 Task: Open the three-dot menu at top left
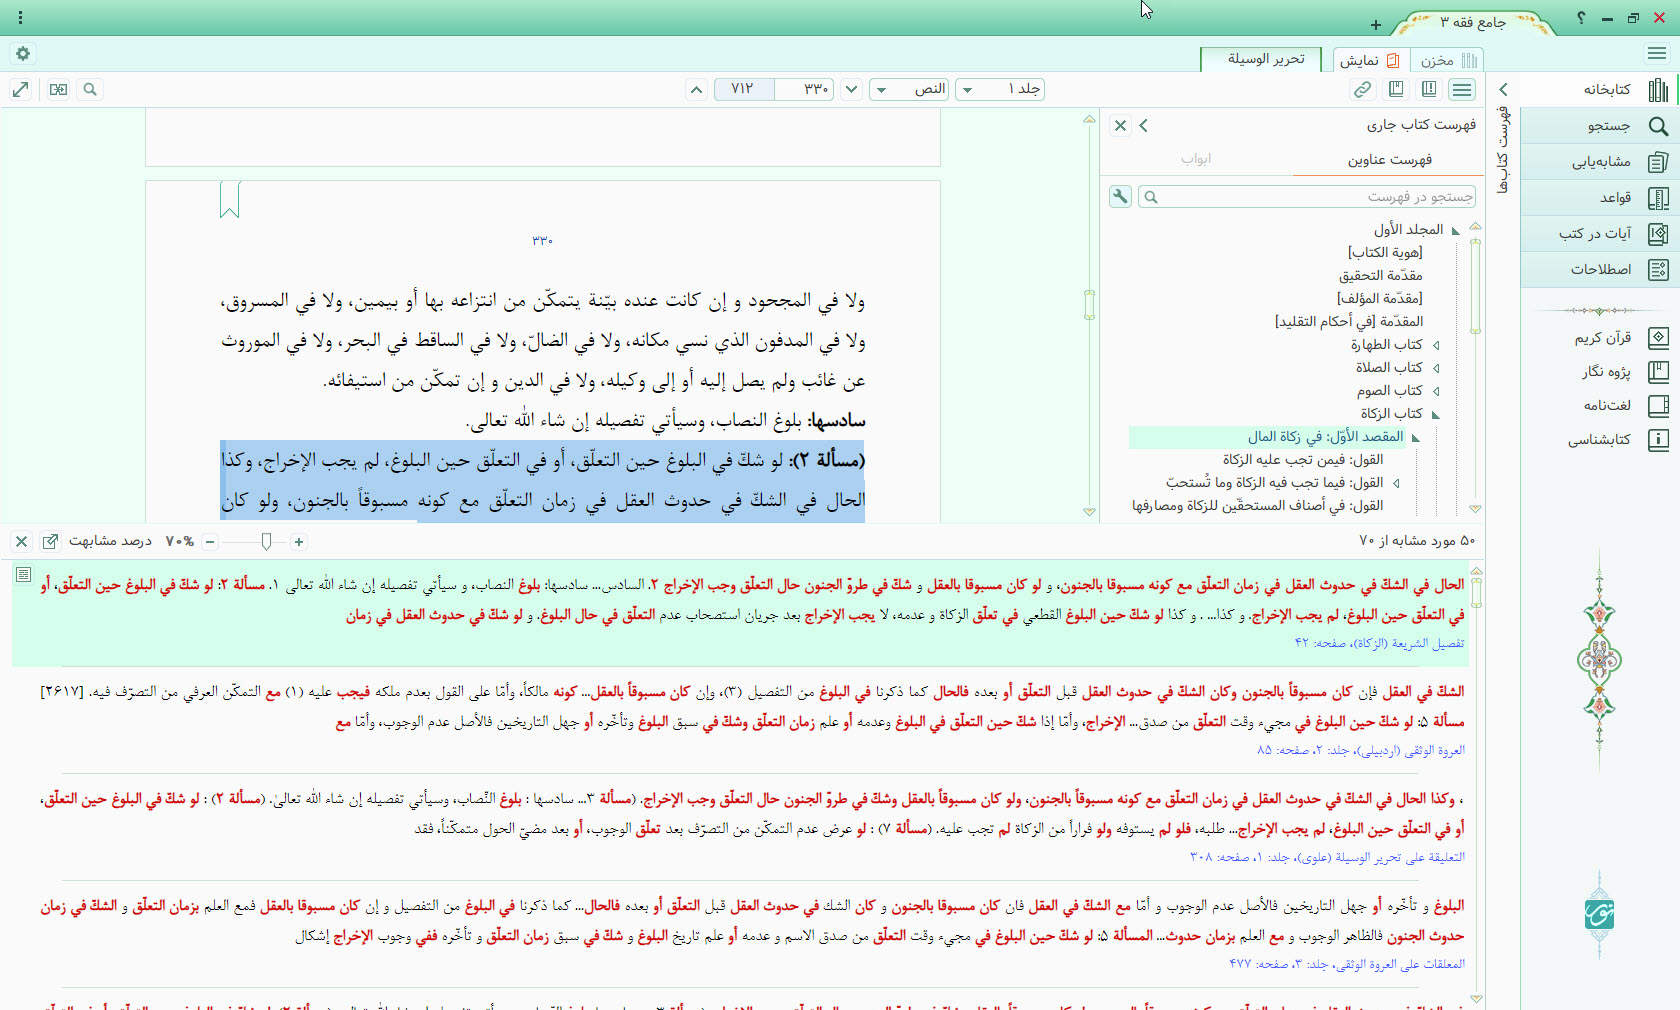tap(20, 18)
